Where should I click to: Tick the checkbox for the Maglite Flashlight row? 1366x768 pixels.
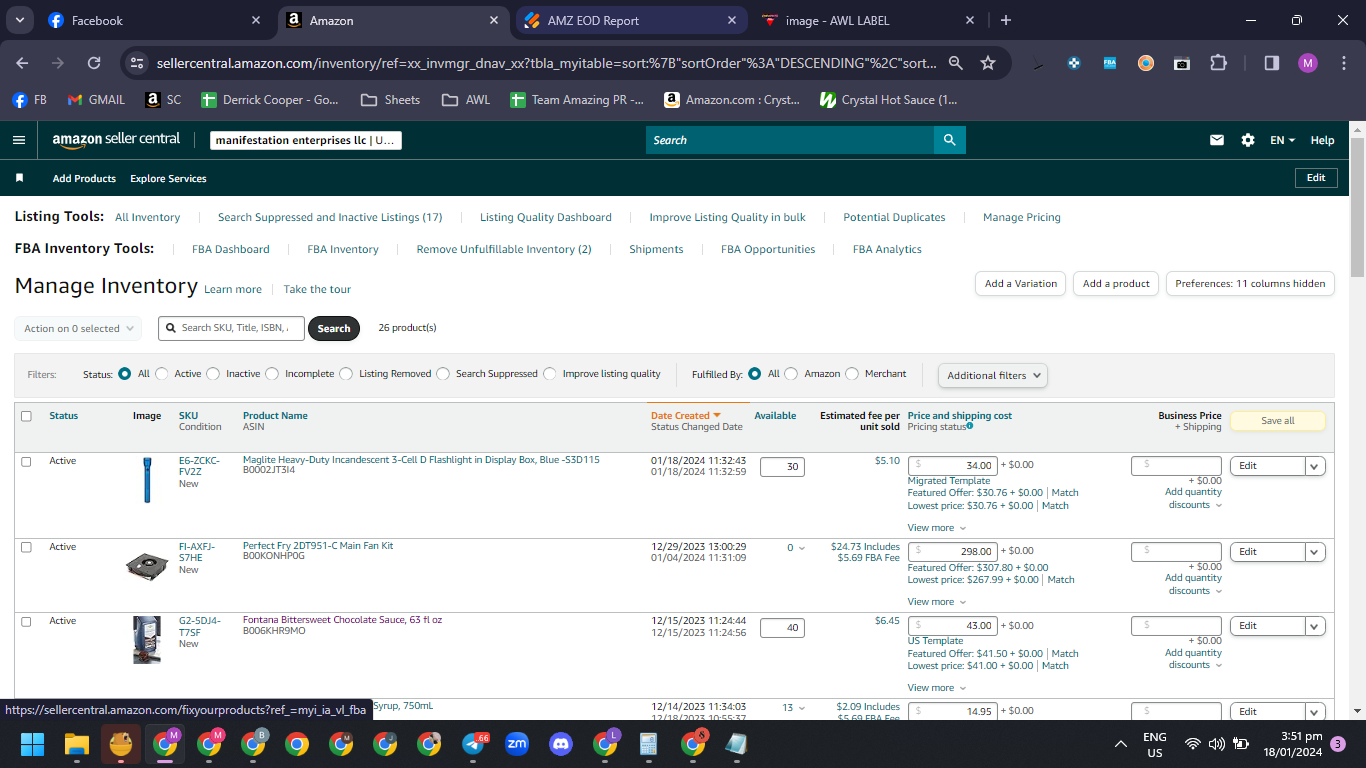26,462
